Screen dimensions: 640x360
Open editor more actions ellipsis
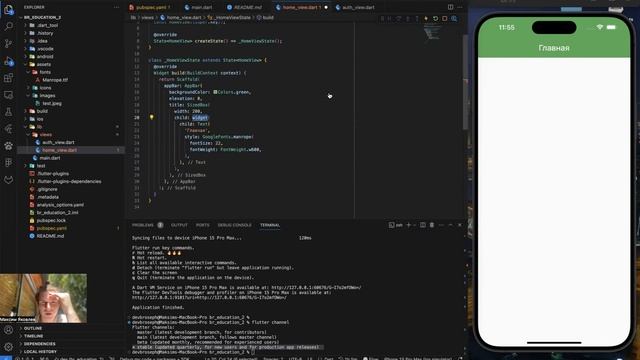coord(460,7)
